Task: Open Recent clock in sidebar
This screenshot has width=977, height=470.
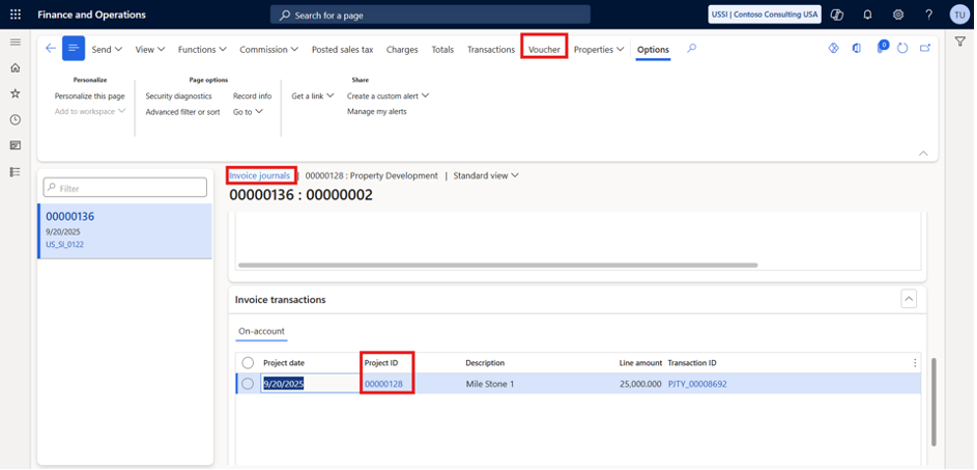Action: 16,120
